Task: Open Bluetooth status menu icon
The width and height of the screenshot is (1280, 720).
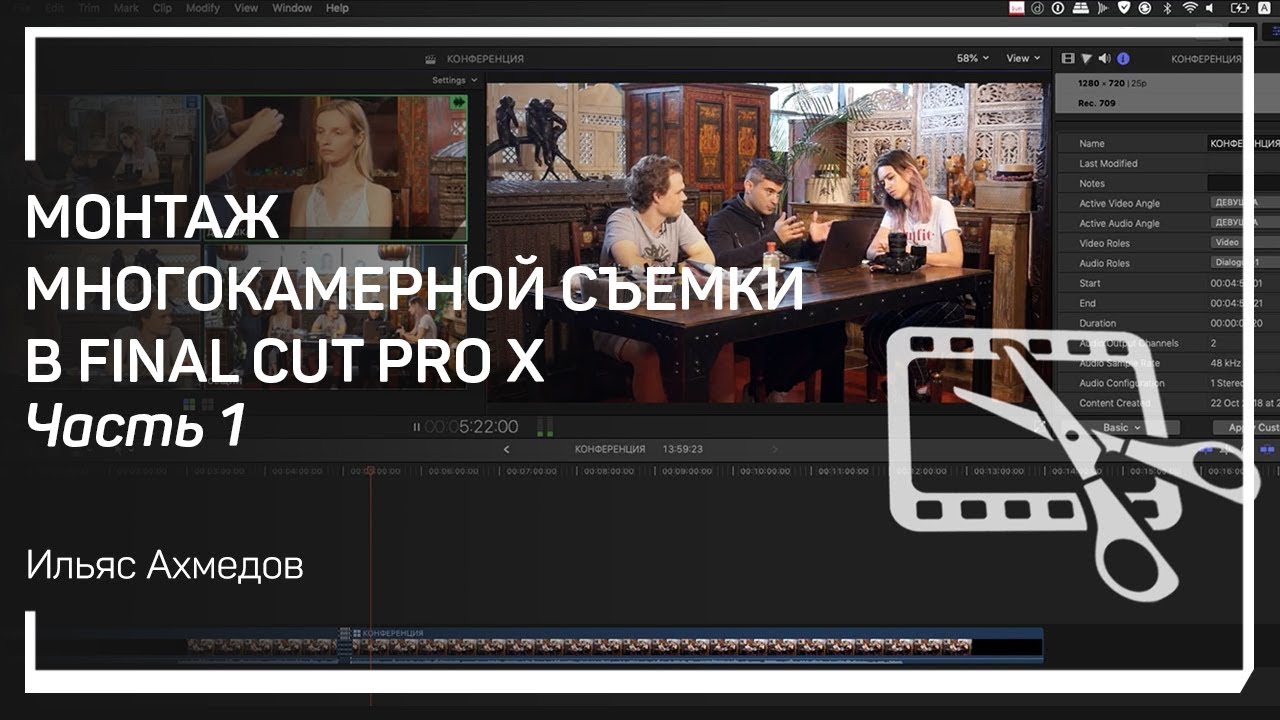Action: coord(1167,8)
